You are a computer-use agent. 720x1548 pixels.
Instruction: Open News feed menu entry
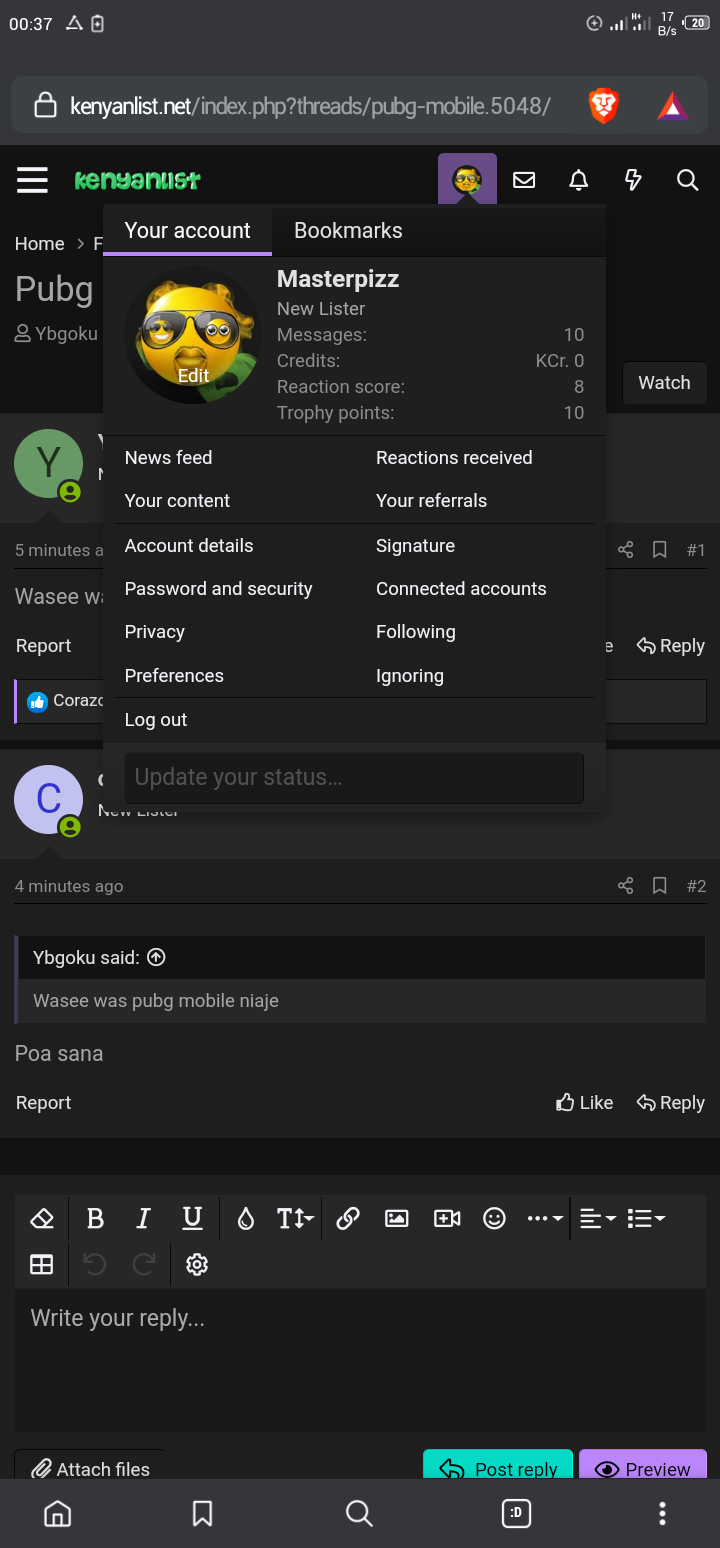(168, 457)
